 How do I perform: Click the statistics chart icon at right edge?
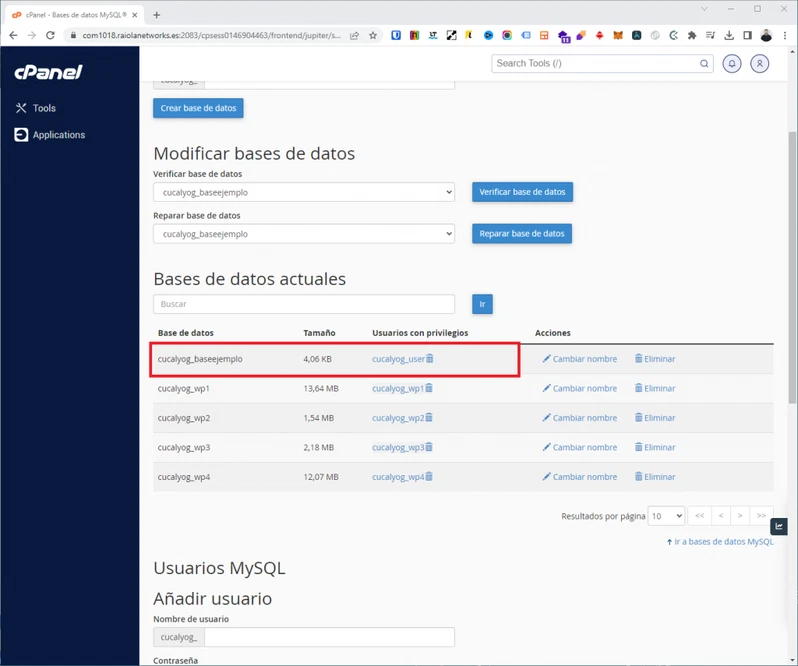[x=779, y=526]
